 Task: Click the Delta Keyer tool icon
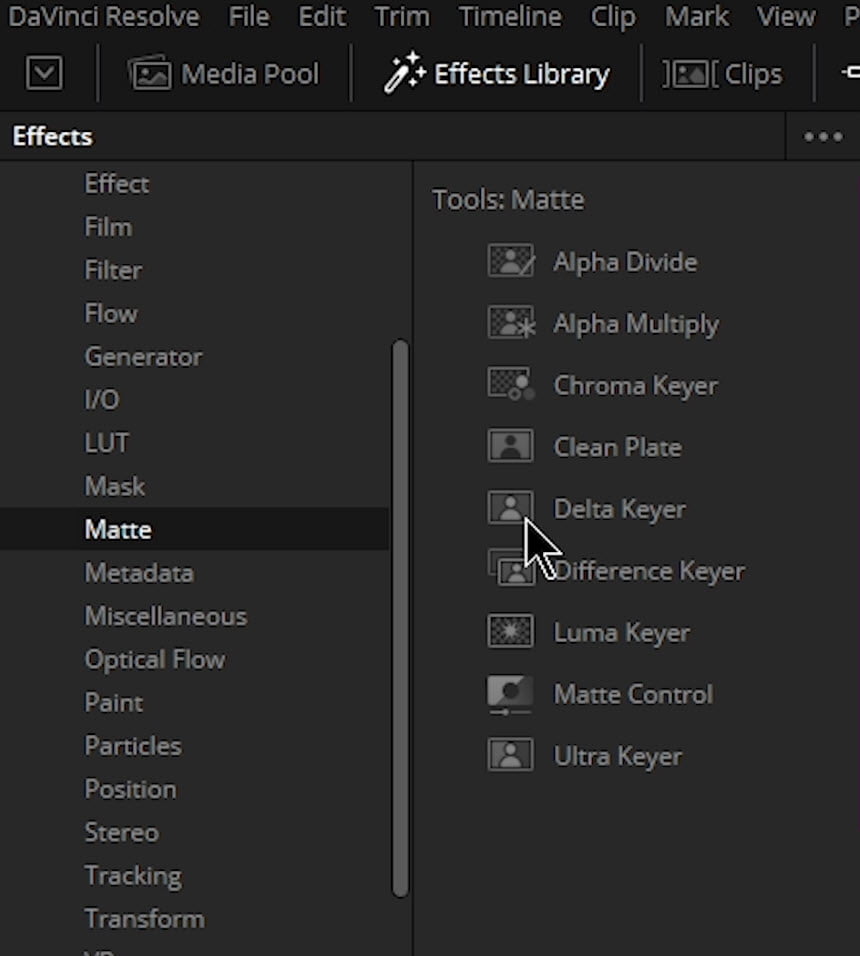pos(511,507)
